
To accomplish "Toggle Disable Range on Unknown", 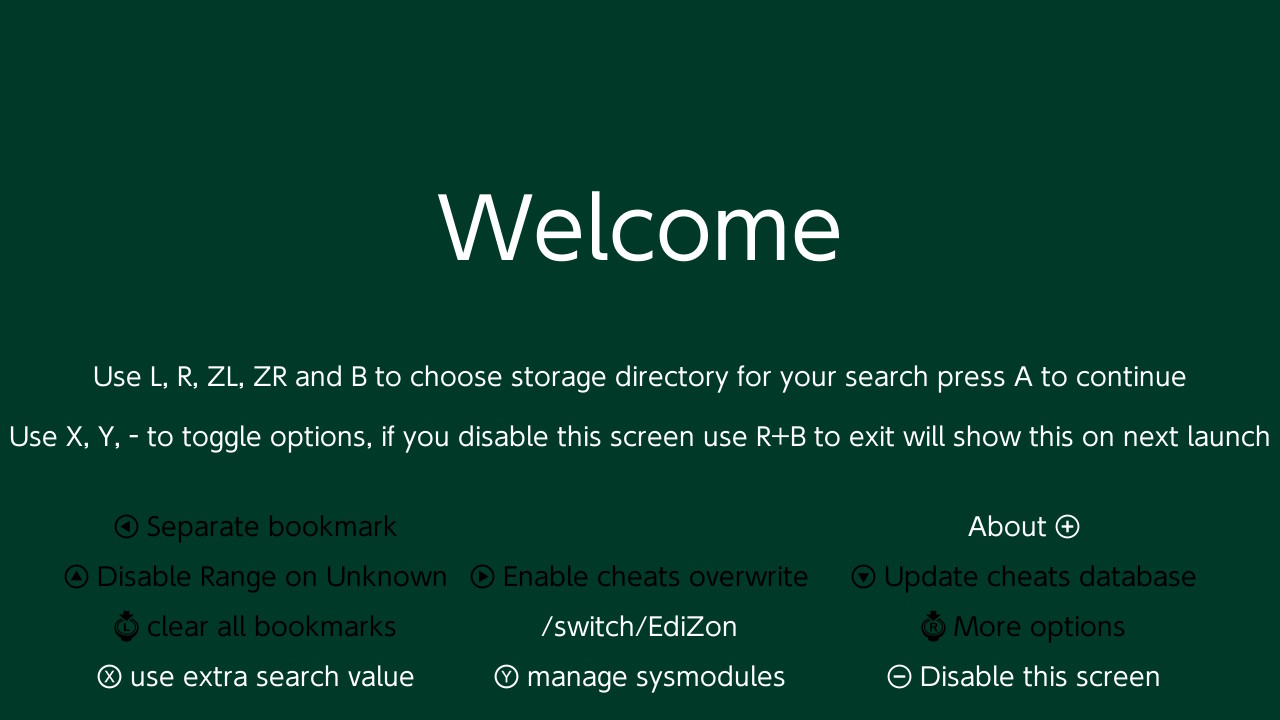I will pyautogui.click(x=272, y=577).
